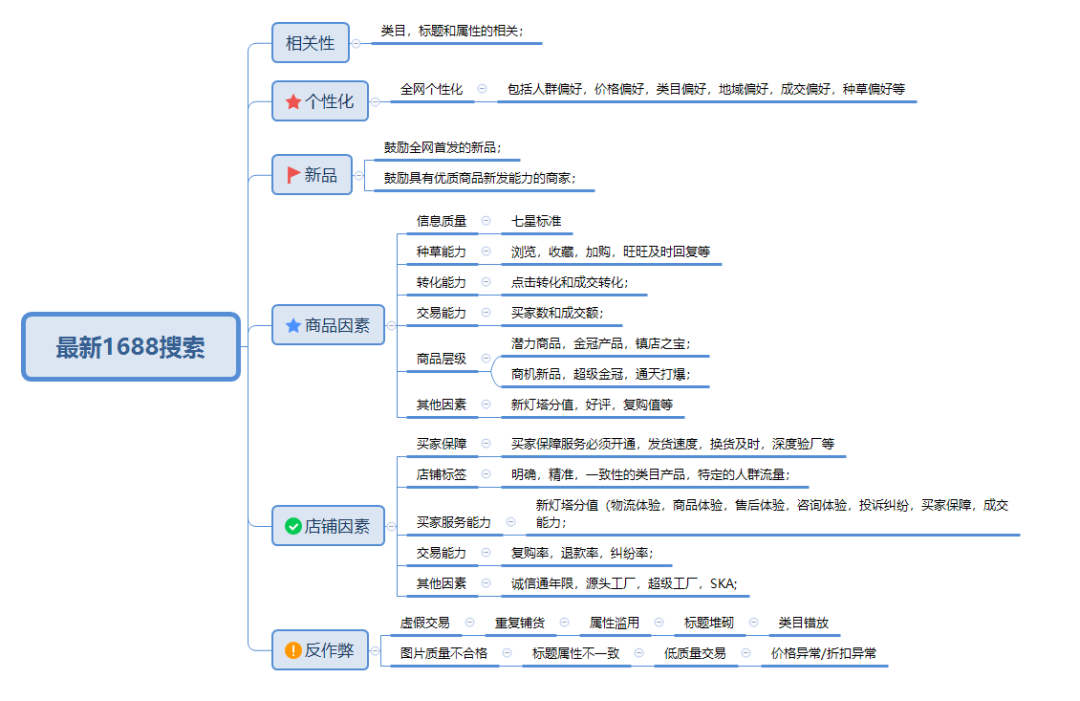Collapse the 买家保障 sub-branch toggle
The image size is (1080, 701).
[x=486, y=443]
